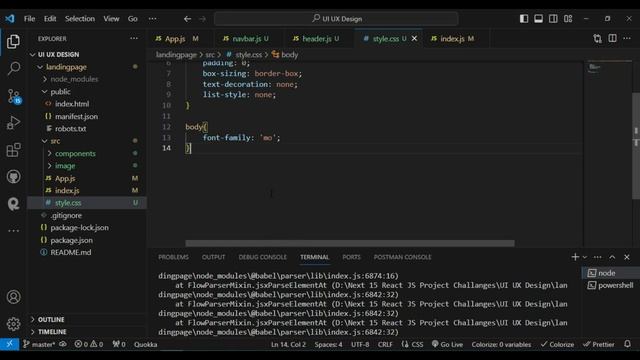Click the errors and warnings count

89,344
